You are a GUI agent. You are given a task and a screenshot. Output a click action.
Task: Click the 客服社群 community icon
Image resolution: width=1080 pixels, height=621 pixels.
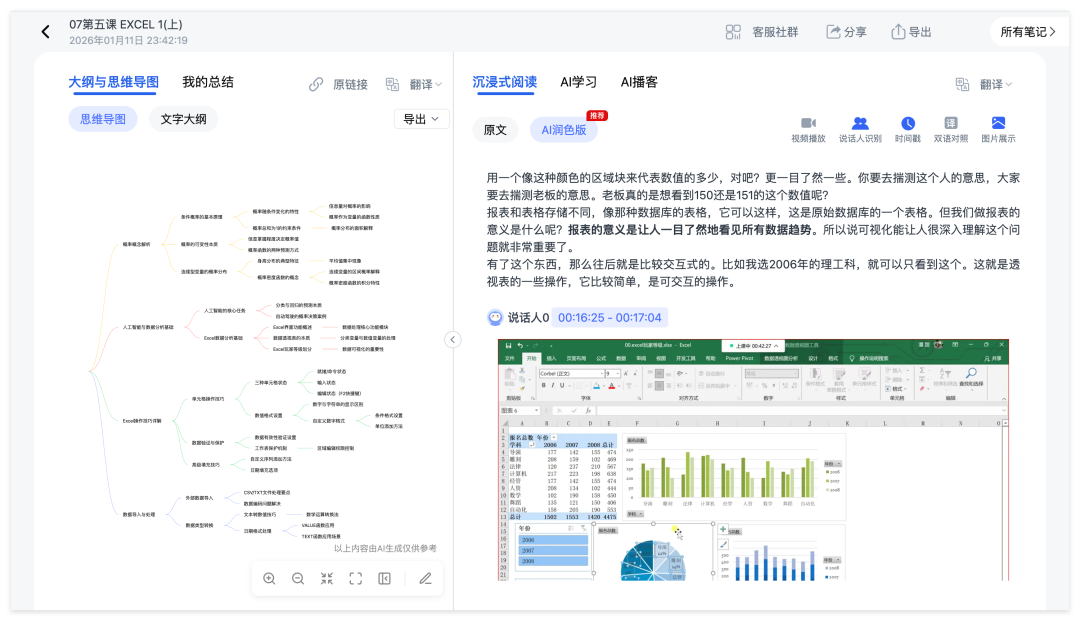(x=764, y=31)
